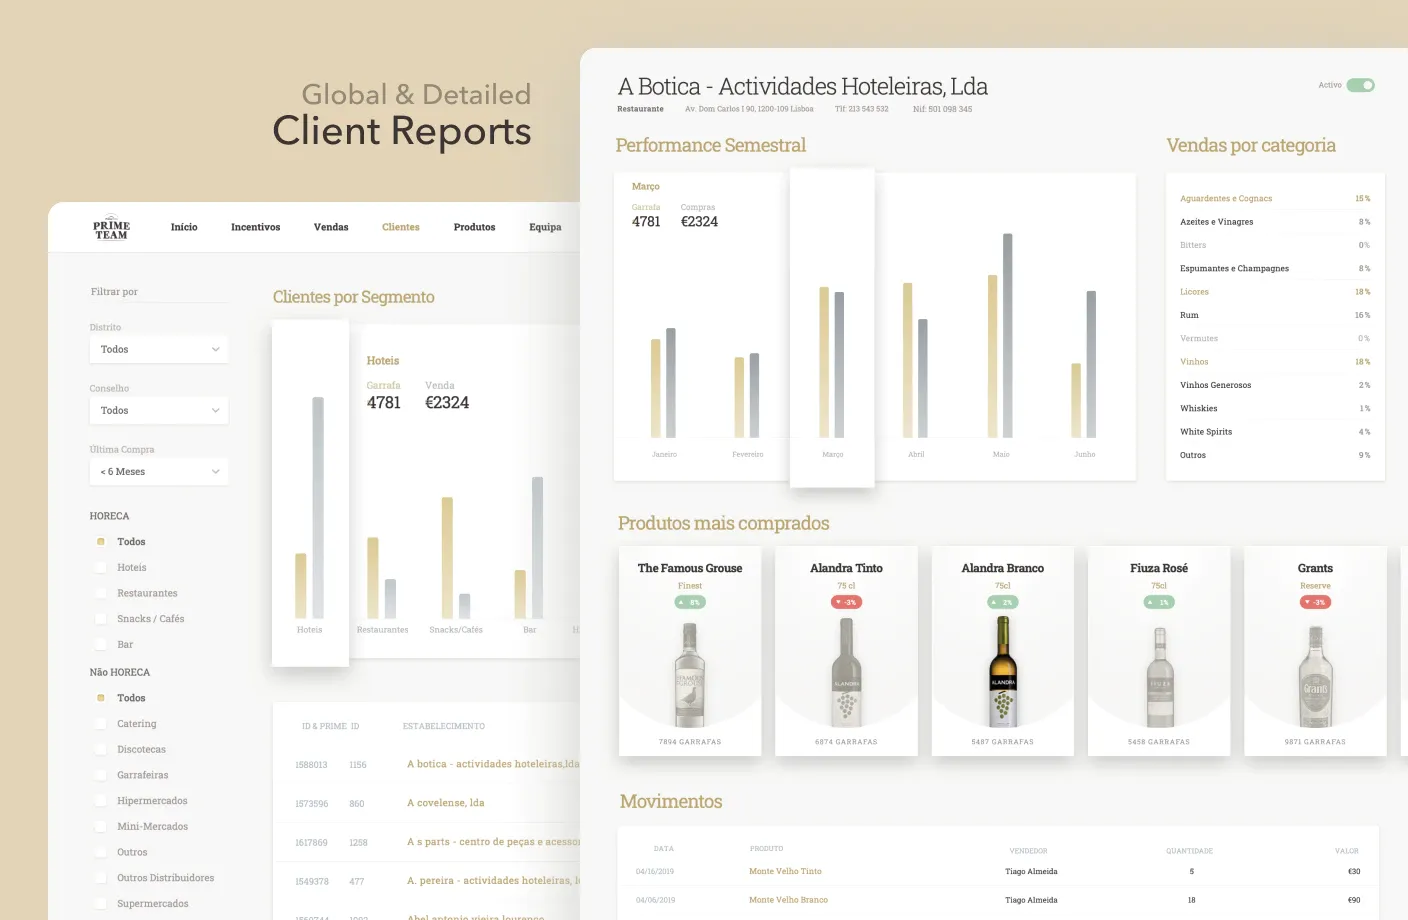
Task: Select the Whiskies category row
Action: (x=1275, y=408)
